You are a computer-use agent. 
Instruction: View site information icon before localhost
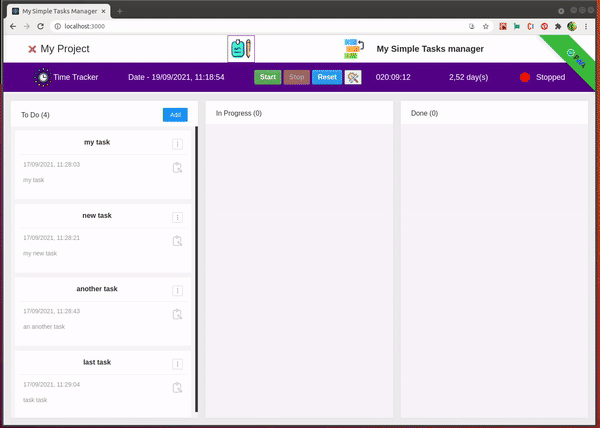pyautogui.click(x=57, y=26)
